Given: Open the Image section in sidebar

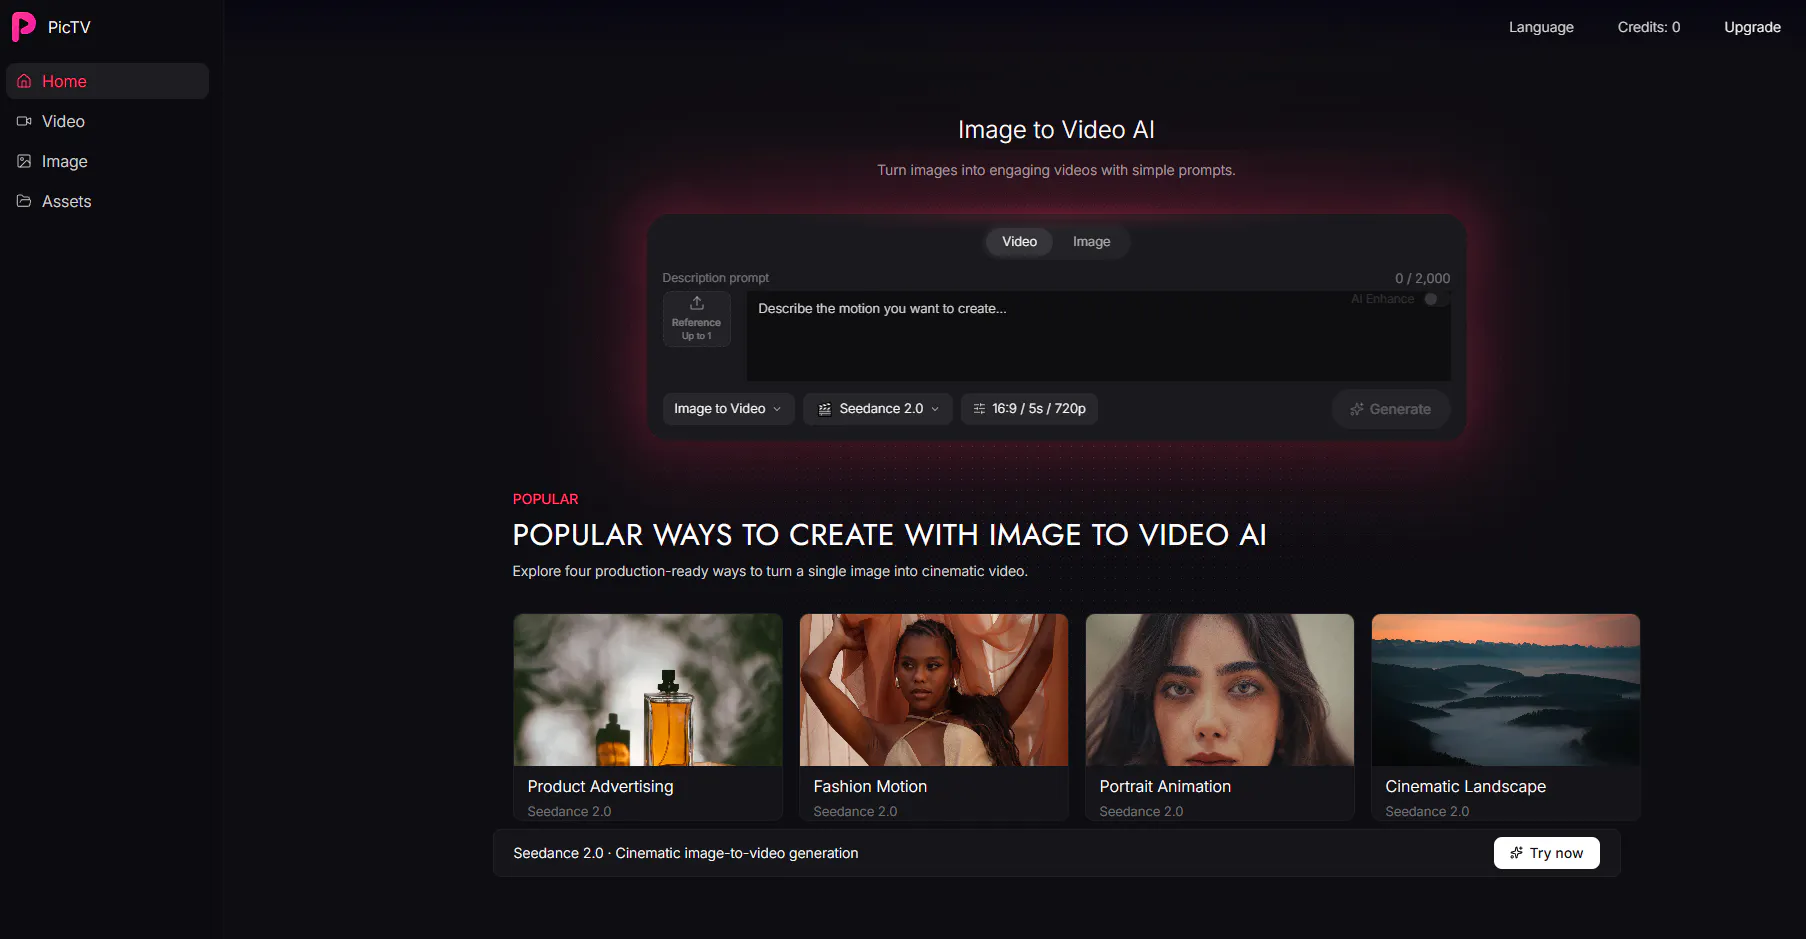Looking at the screenshot, I should (x=108, y=161).
